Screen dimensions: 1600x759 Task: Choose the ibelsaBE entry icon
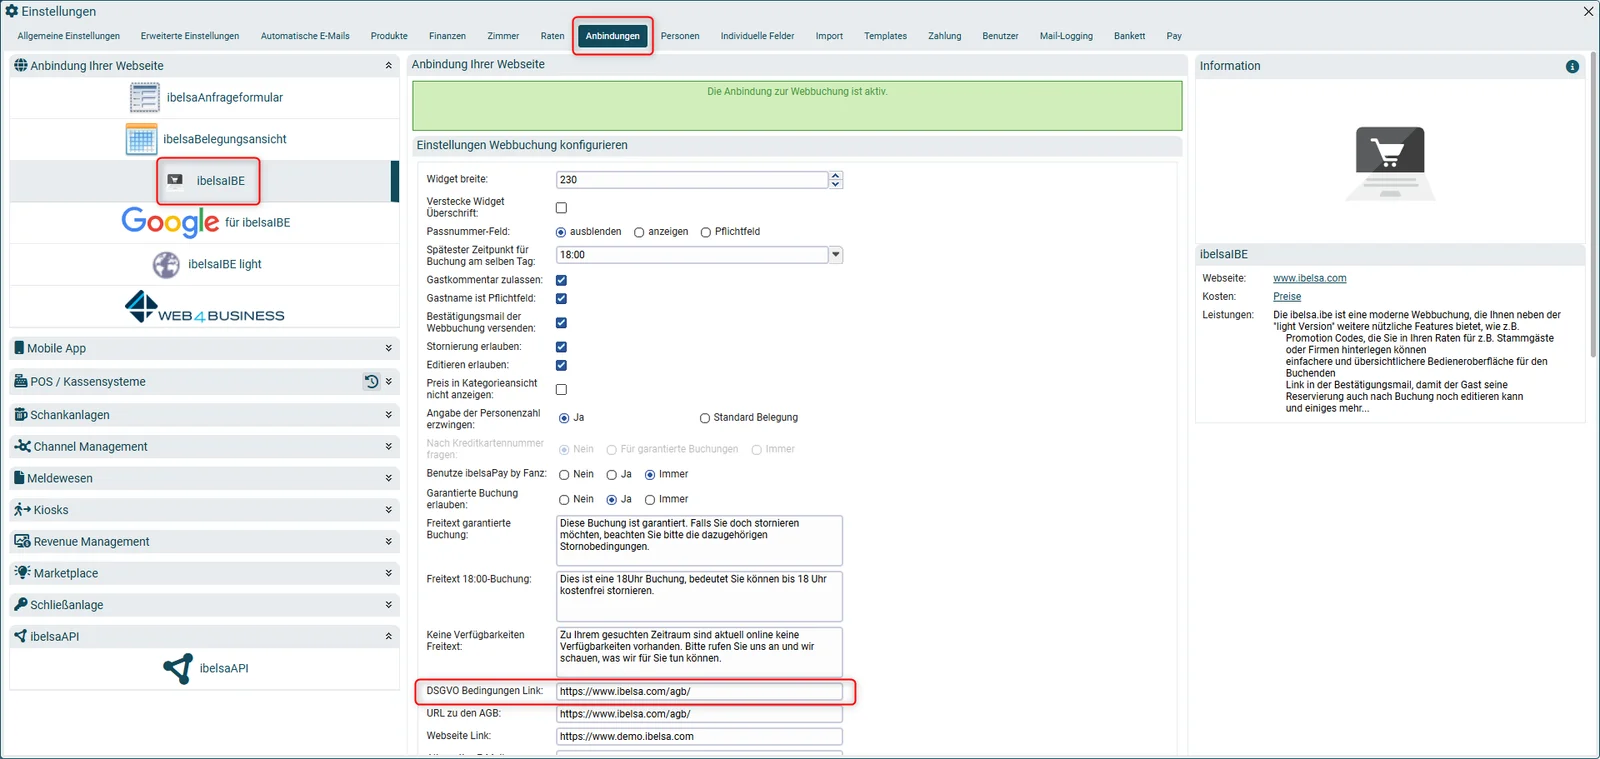(x=175, y=180)
